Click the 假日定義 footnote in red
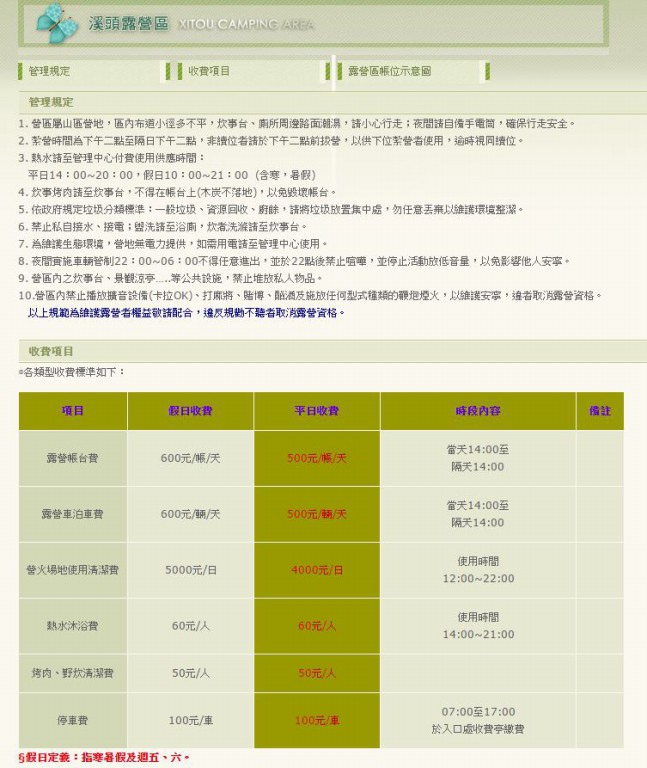 pyautogui.click(x=104, y=757)
